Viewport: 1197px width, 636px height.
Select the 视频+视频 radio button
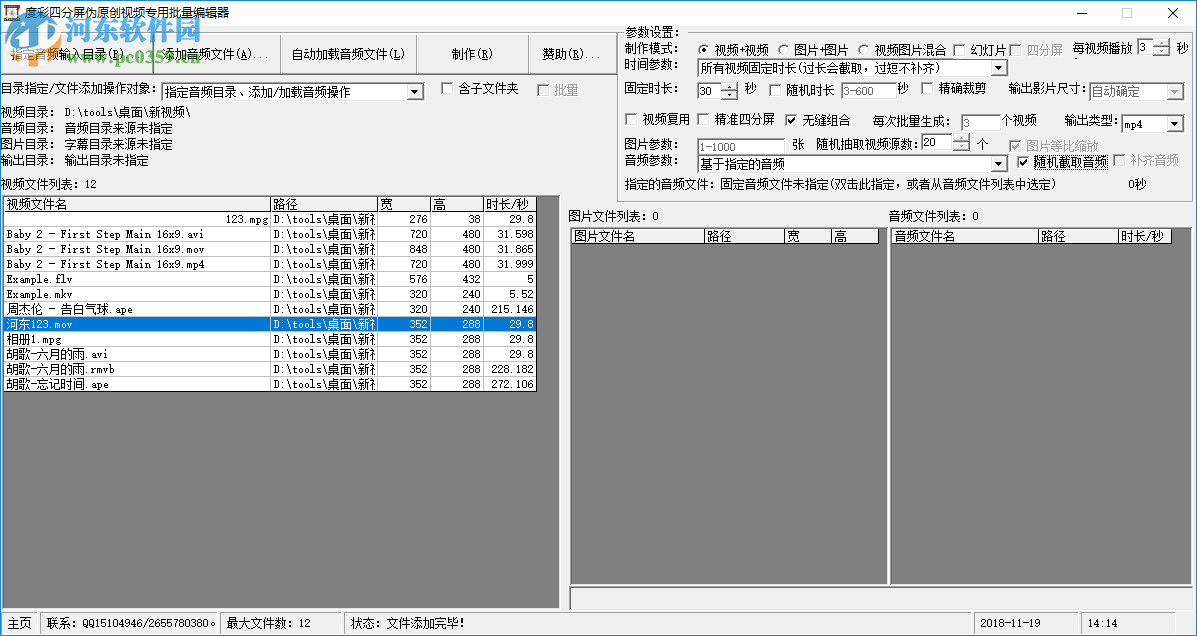tap(703, 50)
